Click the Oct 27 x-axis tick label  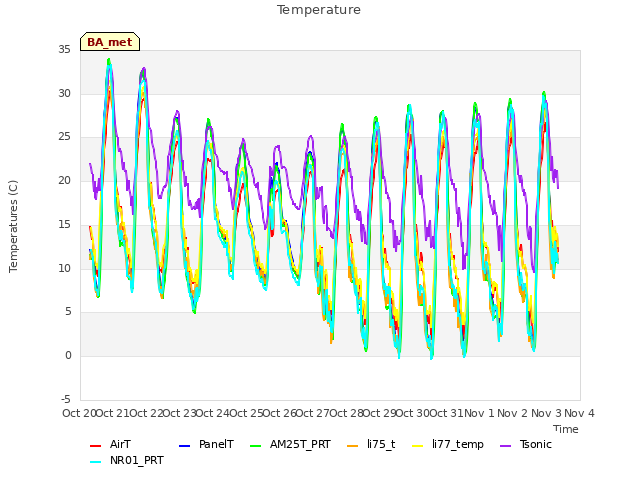tap(313, 413)
